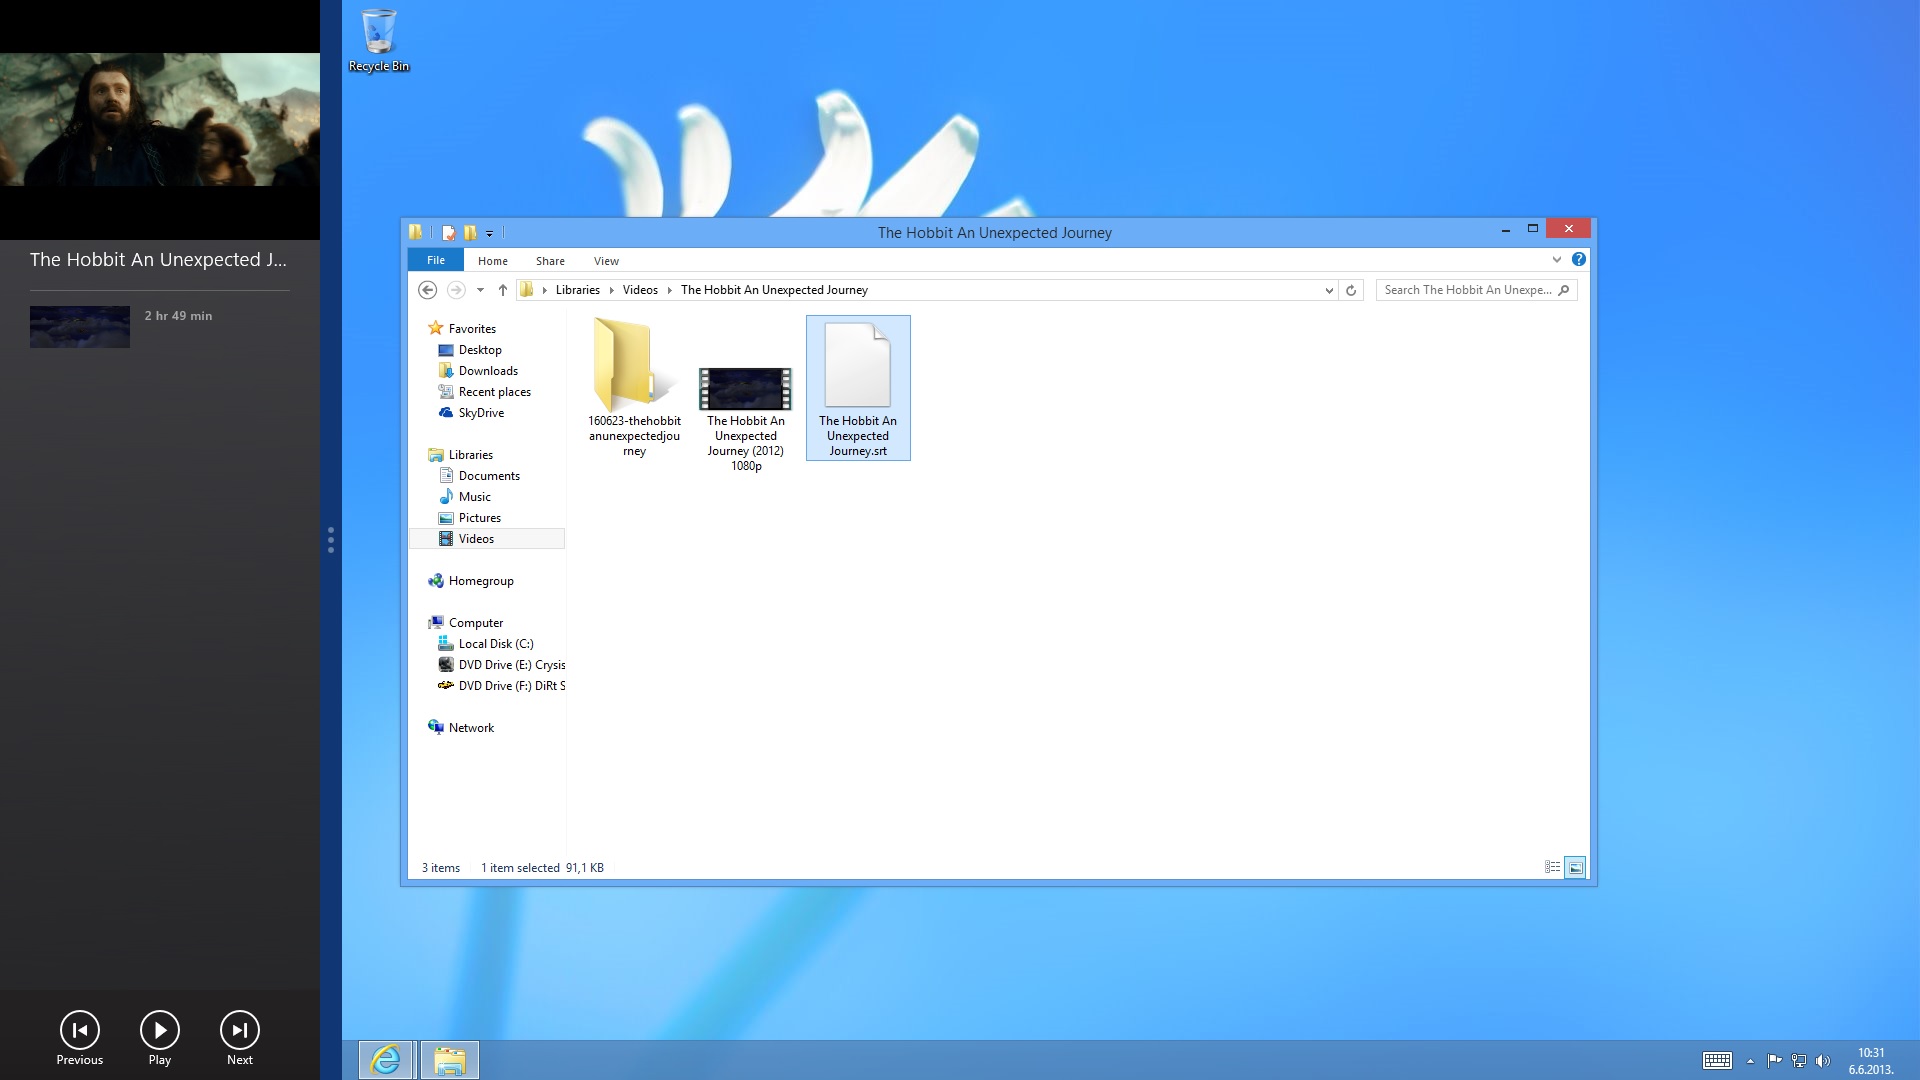Open the Explorer Help icon
The height and width of the screenshot is (1080, 1920).
1579,260
